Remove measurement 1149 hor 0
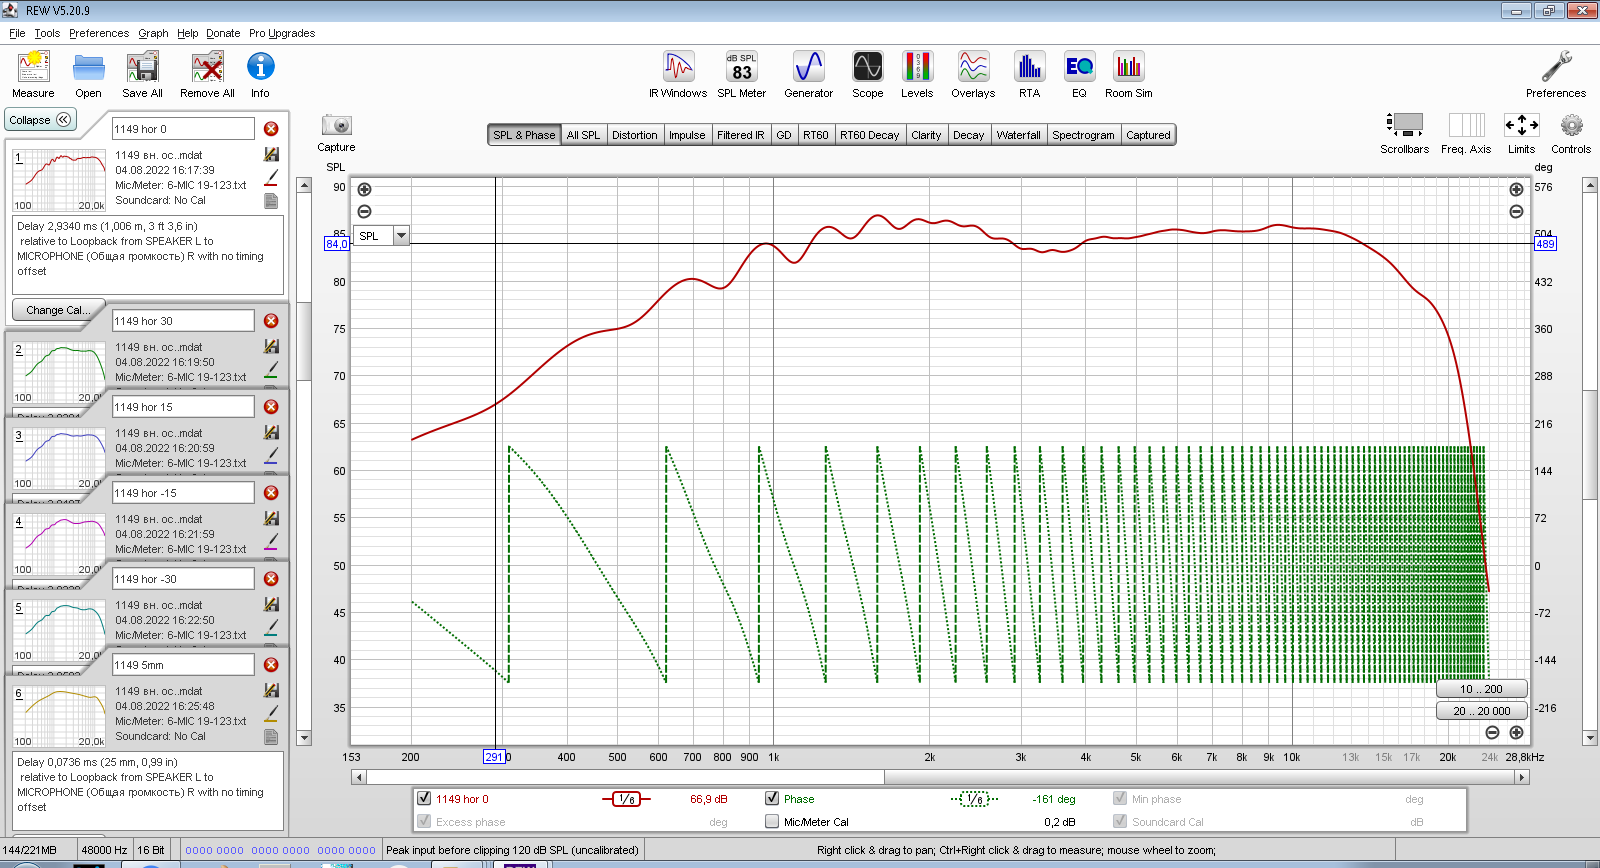 click(x=271, y=129)
